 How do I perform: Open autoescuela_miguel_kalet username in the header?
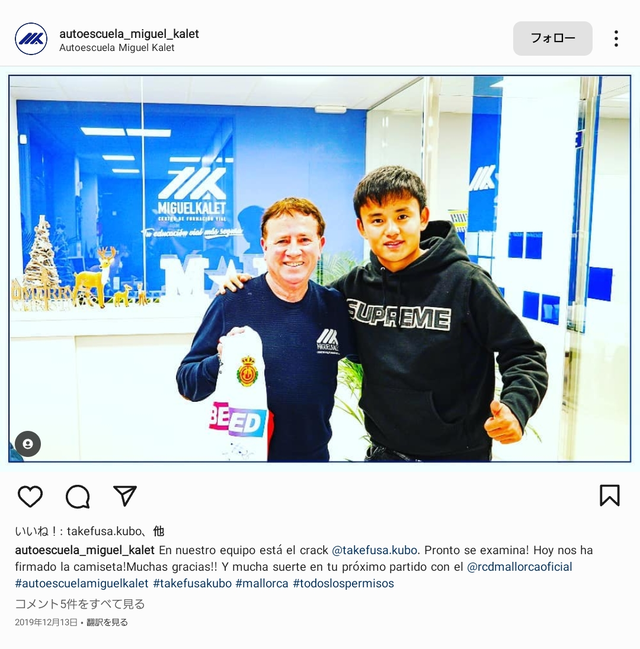point(129,34)
